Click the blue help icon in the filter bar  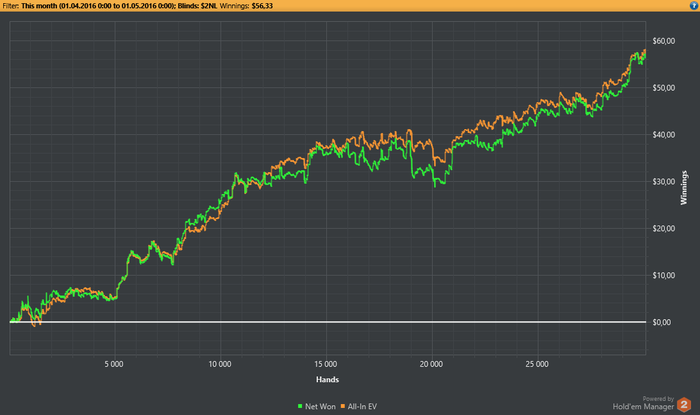(695, 5)
